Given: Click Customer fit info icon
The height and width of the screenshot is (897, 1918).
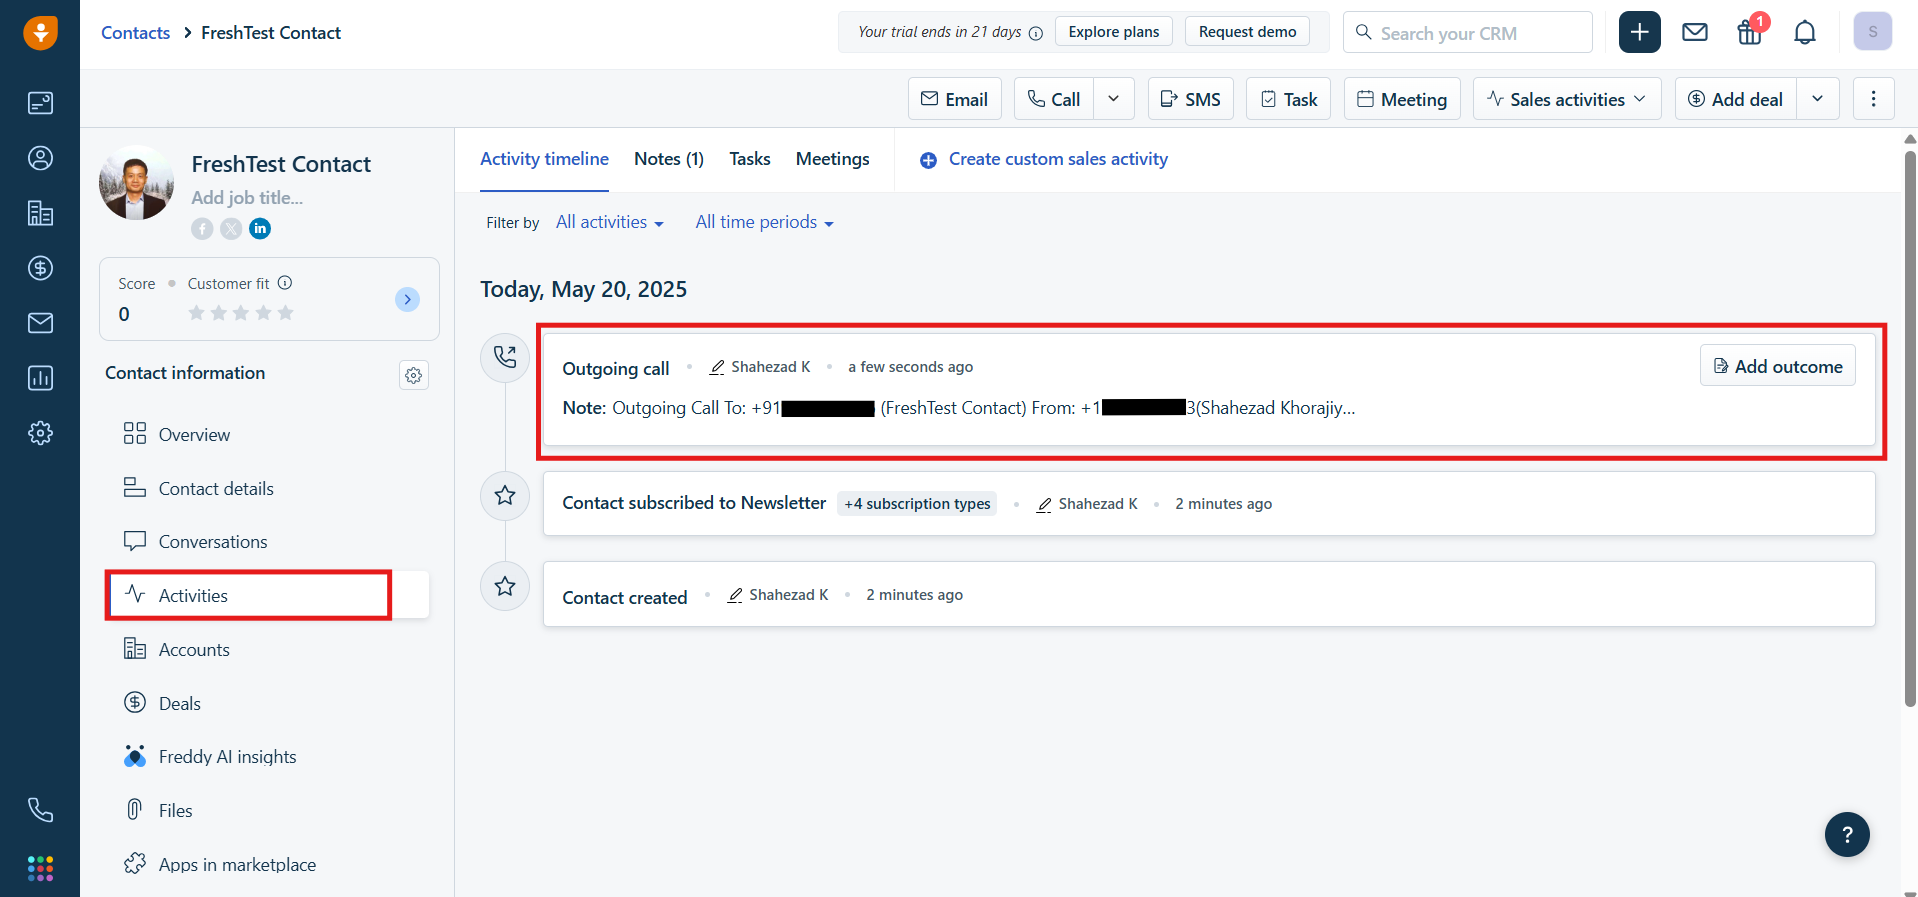Looking at the screenshot, I should (x=285, y=283).
